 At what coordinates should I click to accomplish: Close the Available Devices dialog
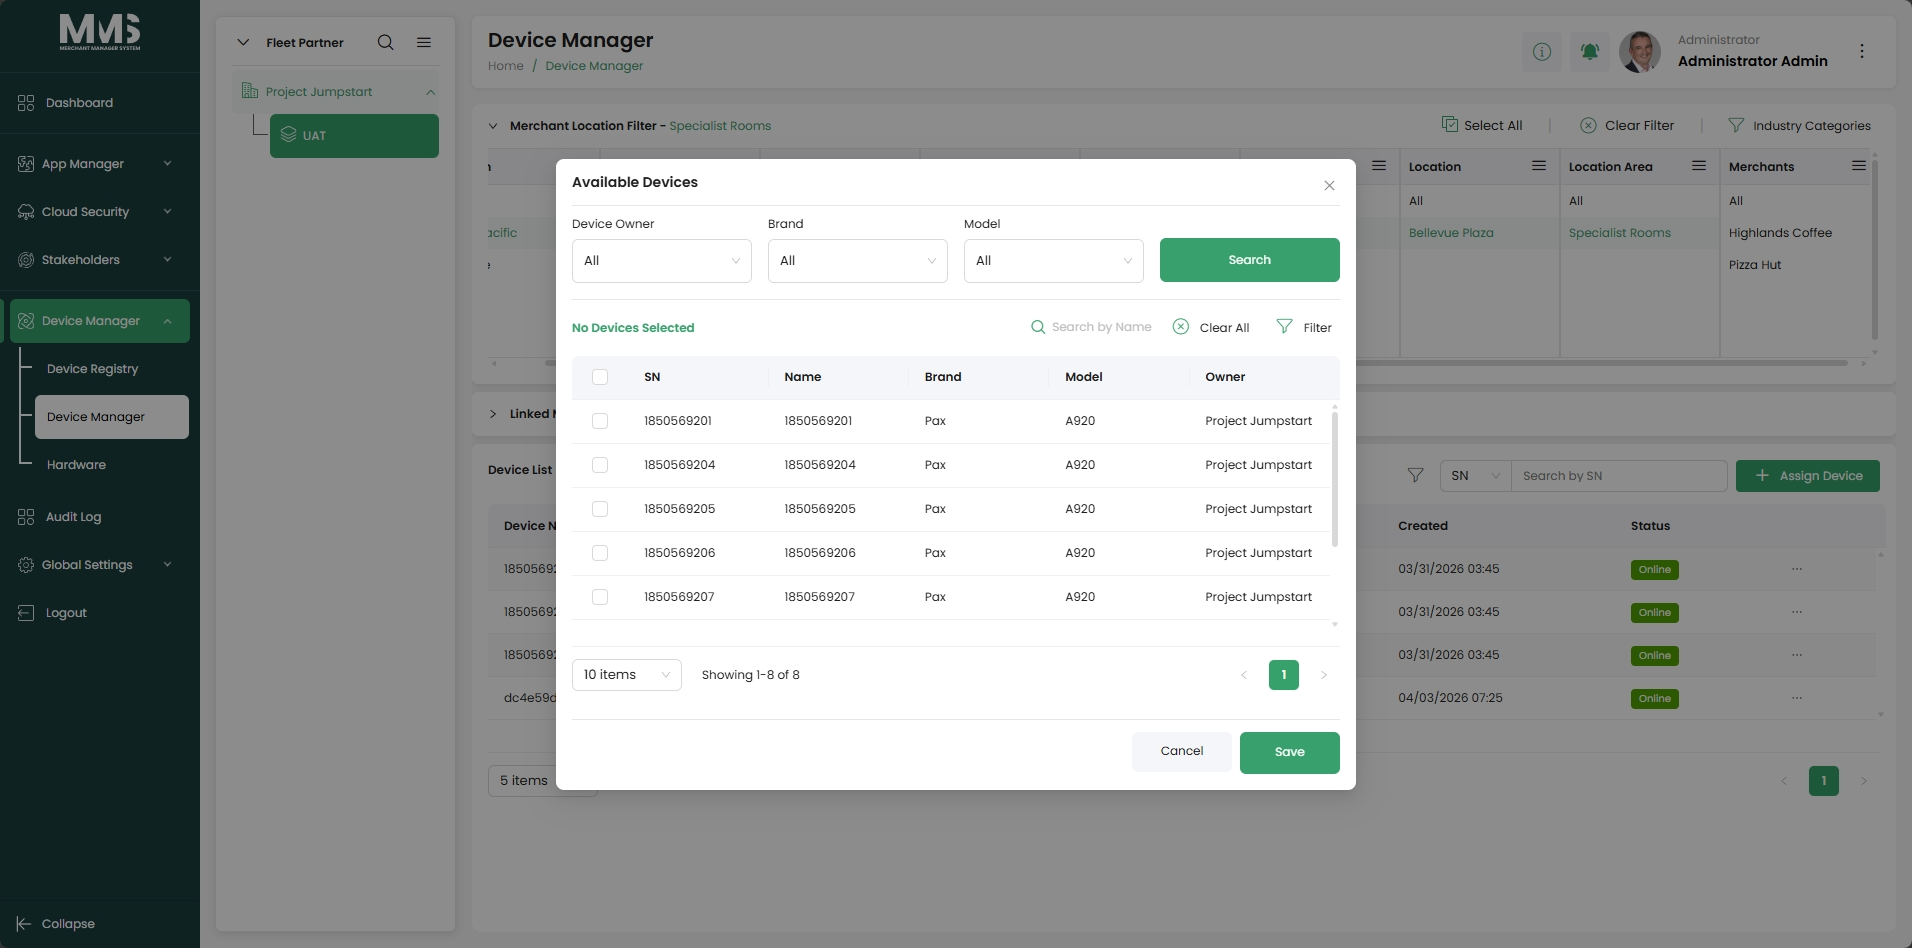tap(1329, 185)
